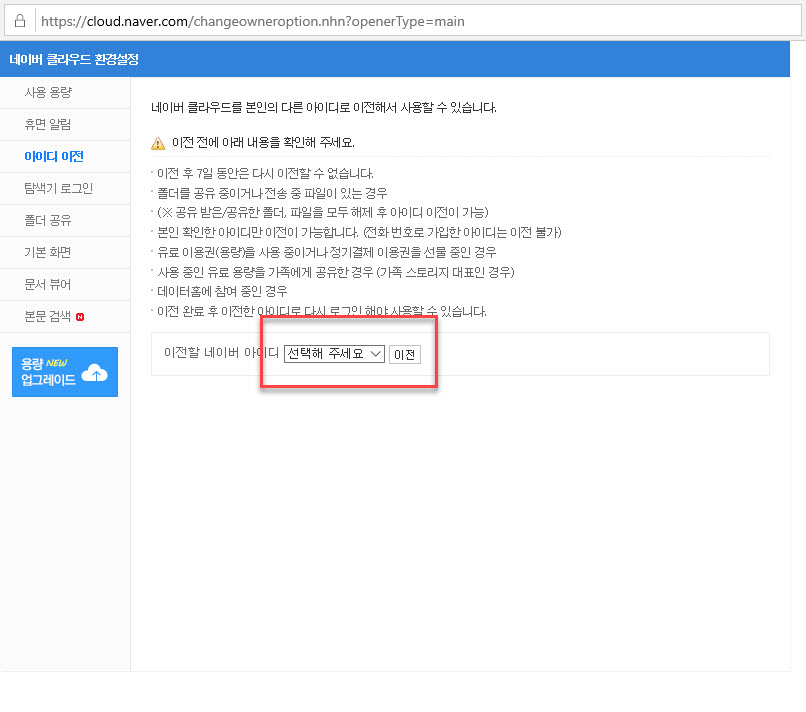The height and width of the screenshot is (712, 806).
Task: Open 사용 용량 settings menu
Action: point(48,93)
